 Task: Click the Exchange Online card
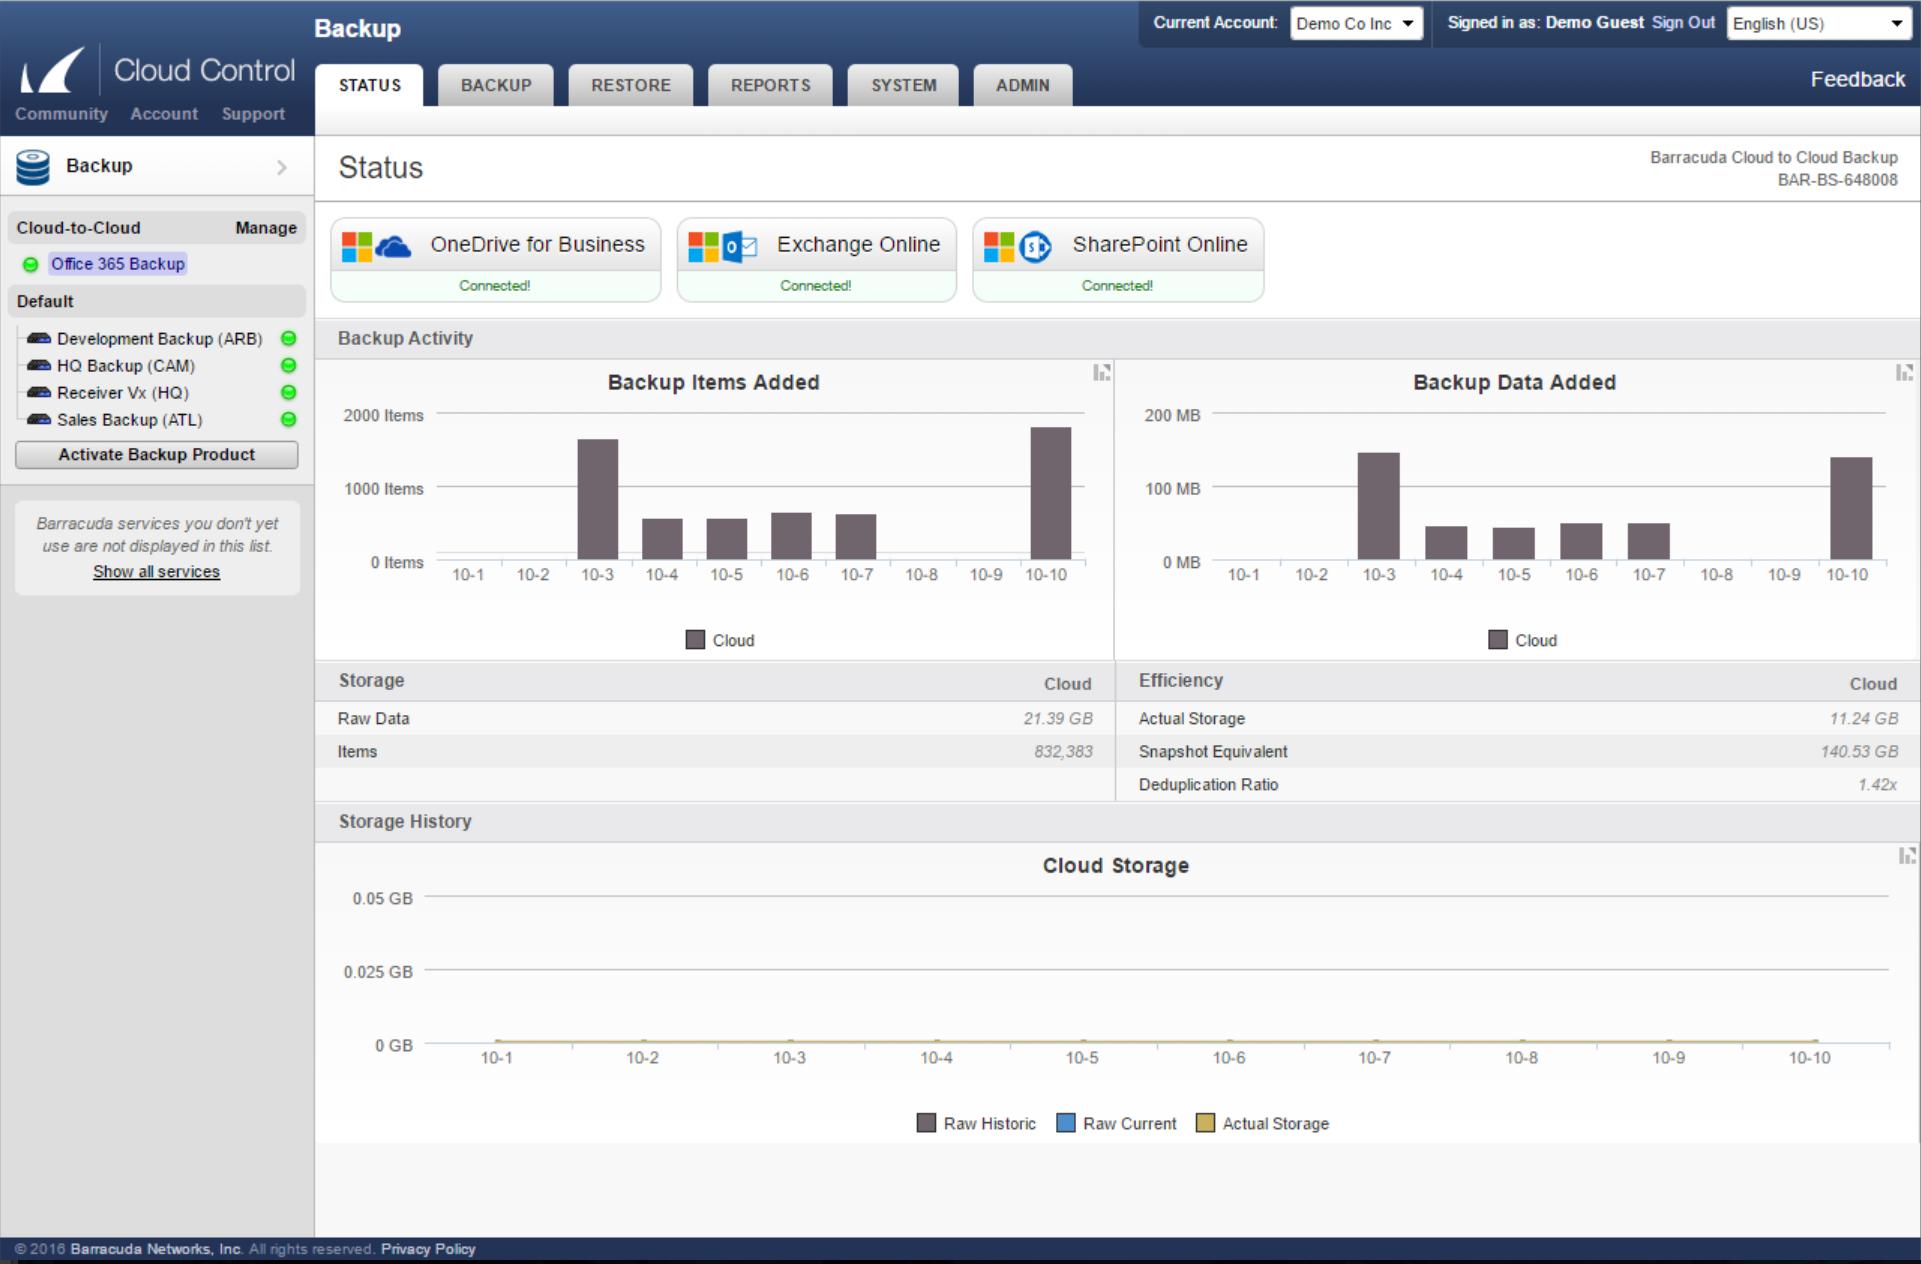click(x=817, y=260)
